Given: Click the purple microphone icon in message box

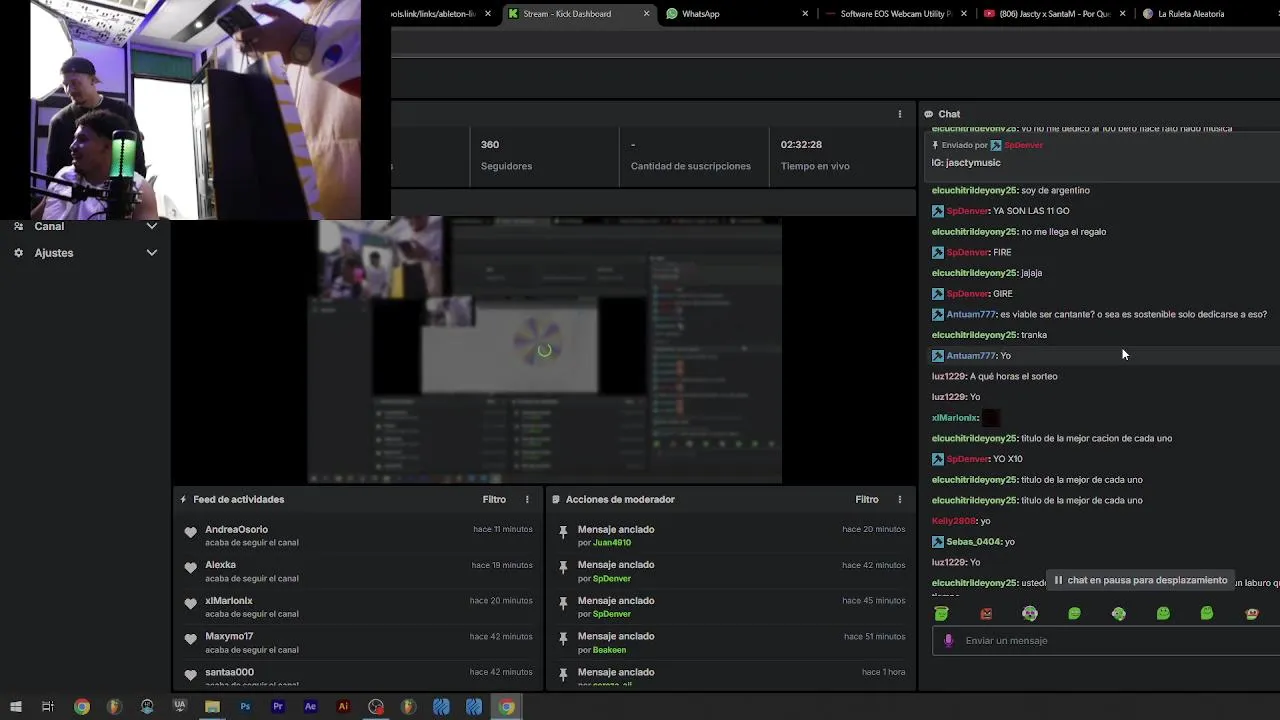Looking at the screenshot, I should (948, 641).
